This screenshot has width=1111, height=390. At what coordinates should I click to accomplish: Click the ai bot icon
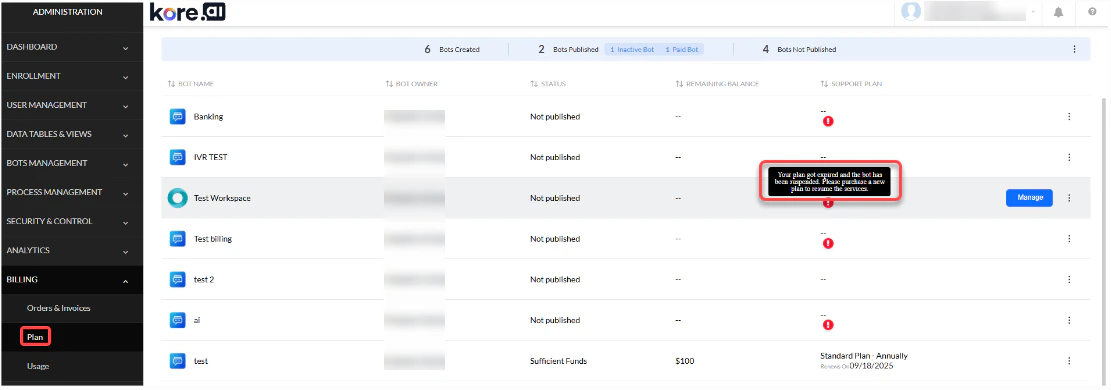(x=177, y=321)
